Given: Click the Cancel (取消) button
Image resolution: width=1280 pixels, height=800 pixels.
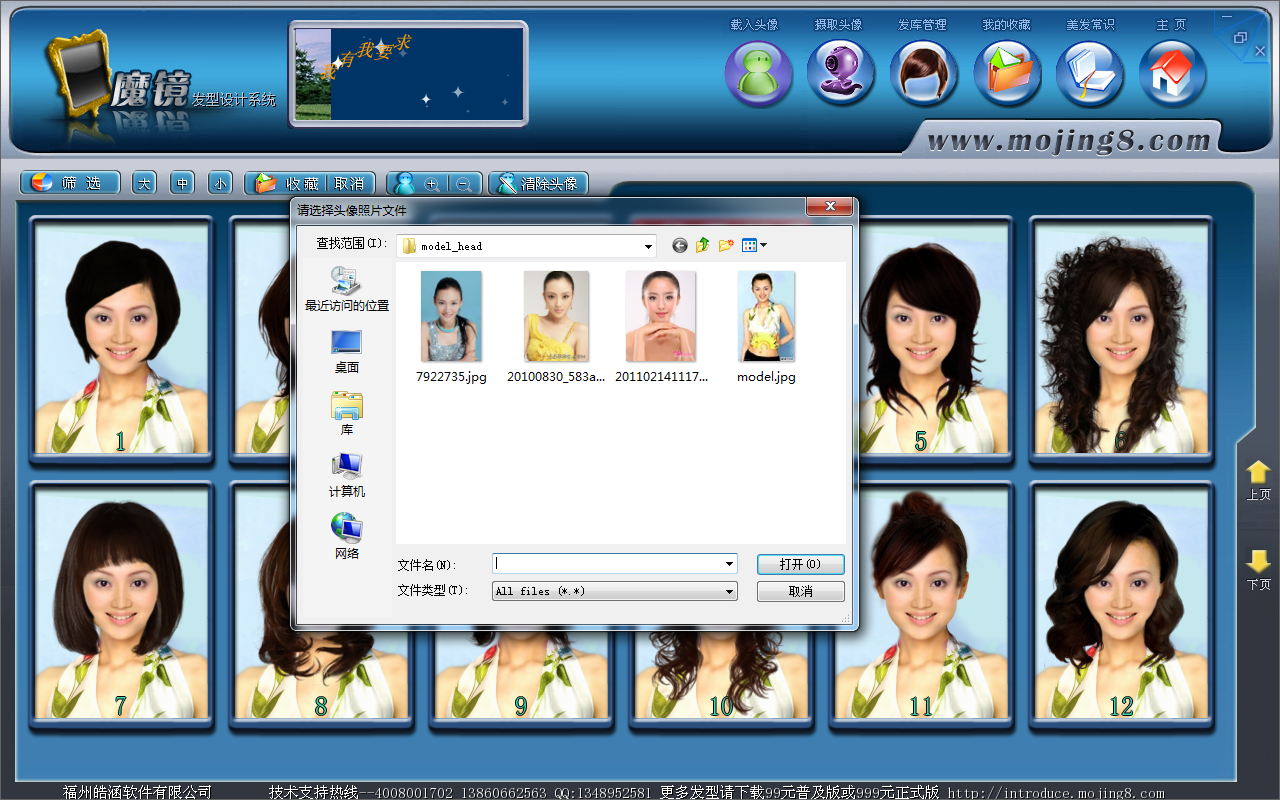Looking at the screenshot, I should coord(800,591).
